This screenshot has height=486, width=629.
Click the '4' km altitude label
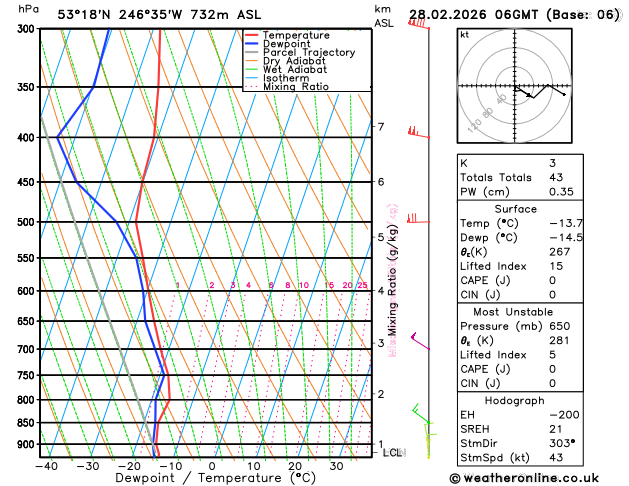[x=381, y=290]
